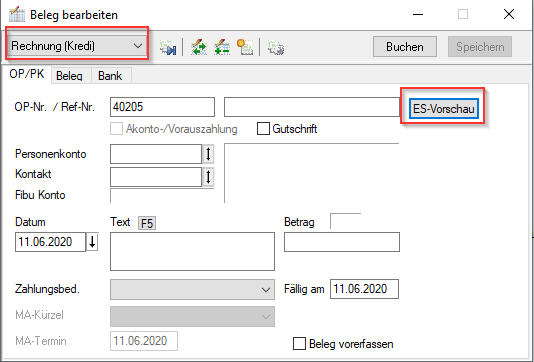The width and height of the screenshot is (534, 362).
Task: Click the pencil with green arrows icon
Action: click(x=199, y=47)
